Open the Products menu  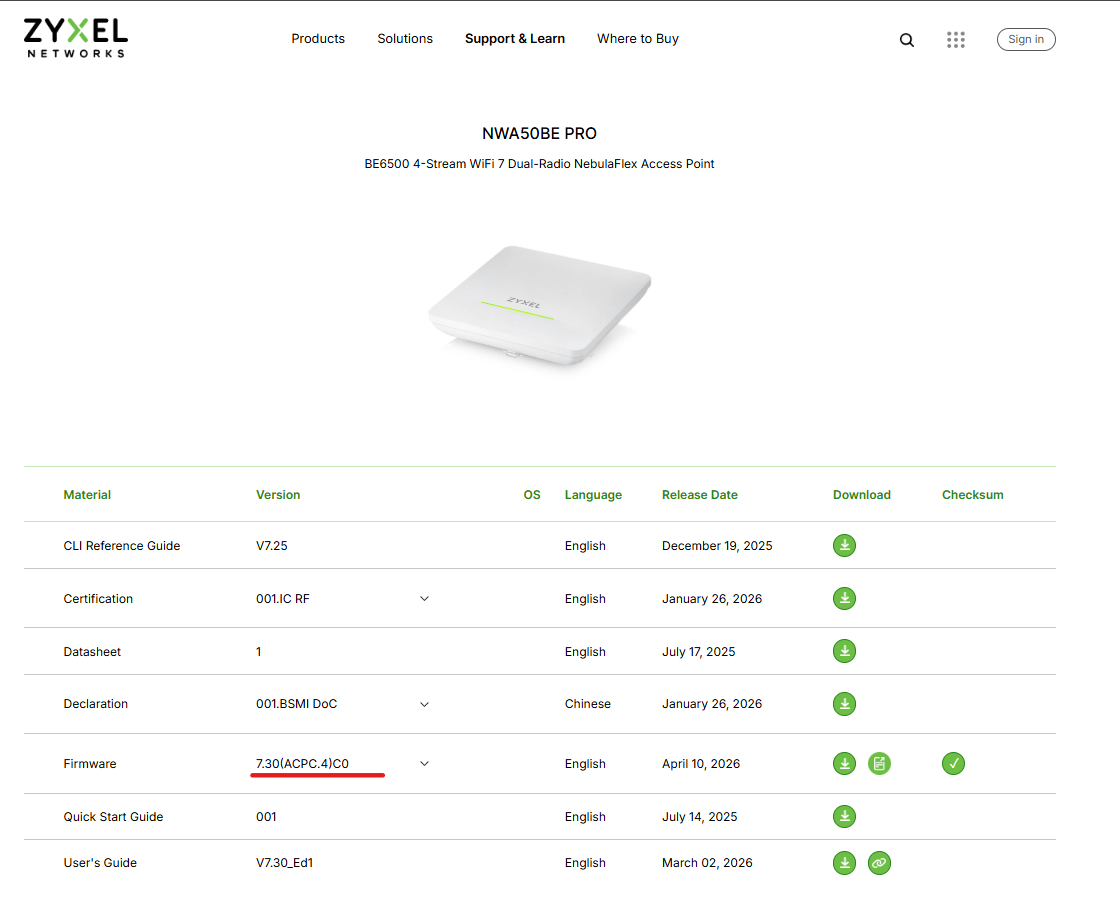point(318,39)
